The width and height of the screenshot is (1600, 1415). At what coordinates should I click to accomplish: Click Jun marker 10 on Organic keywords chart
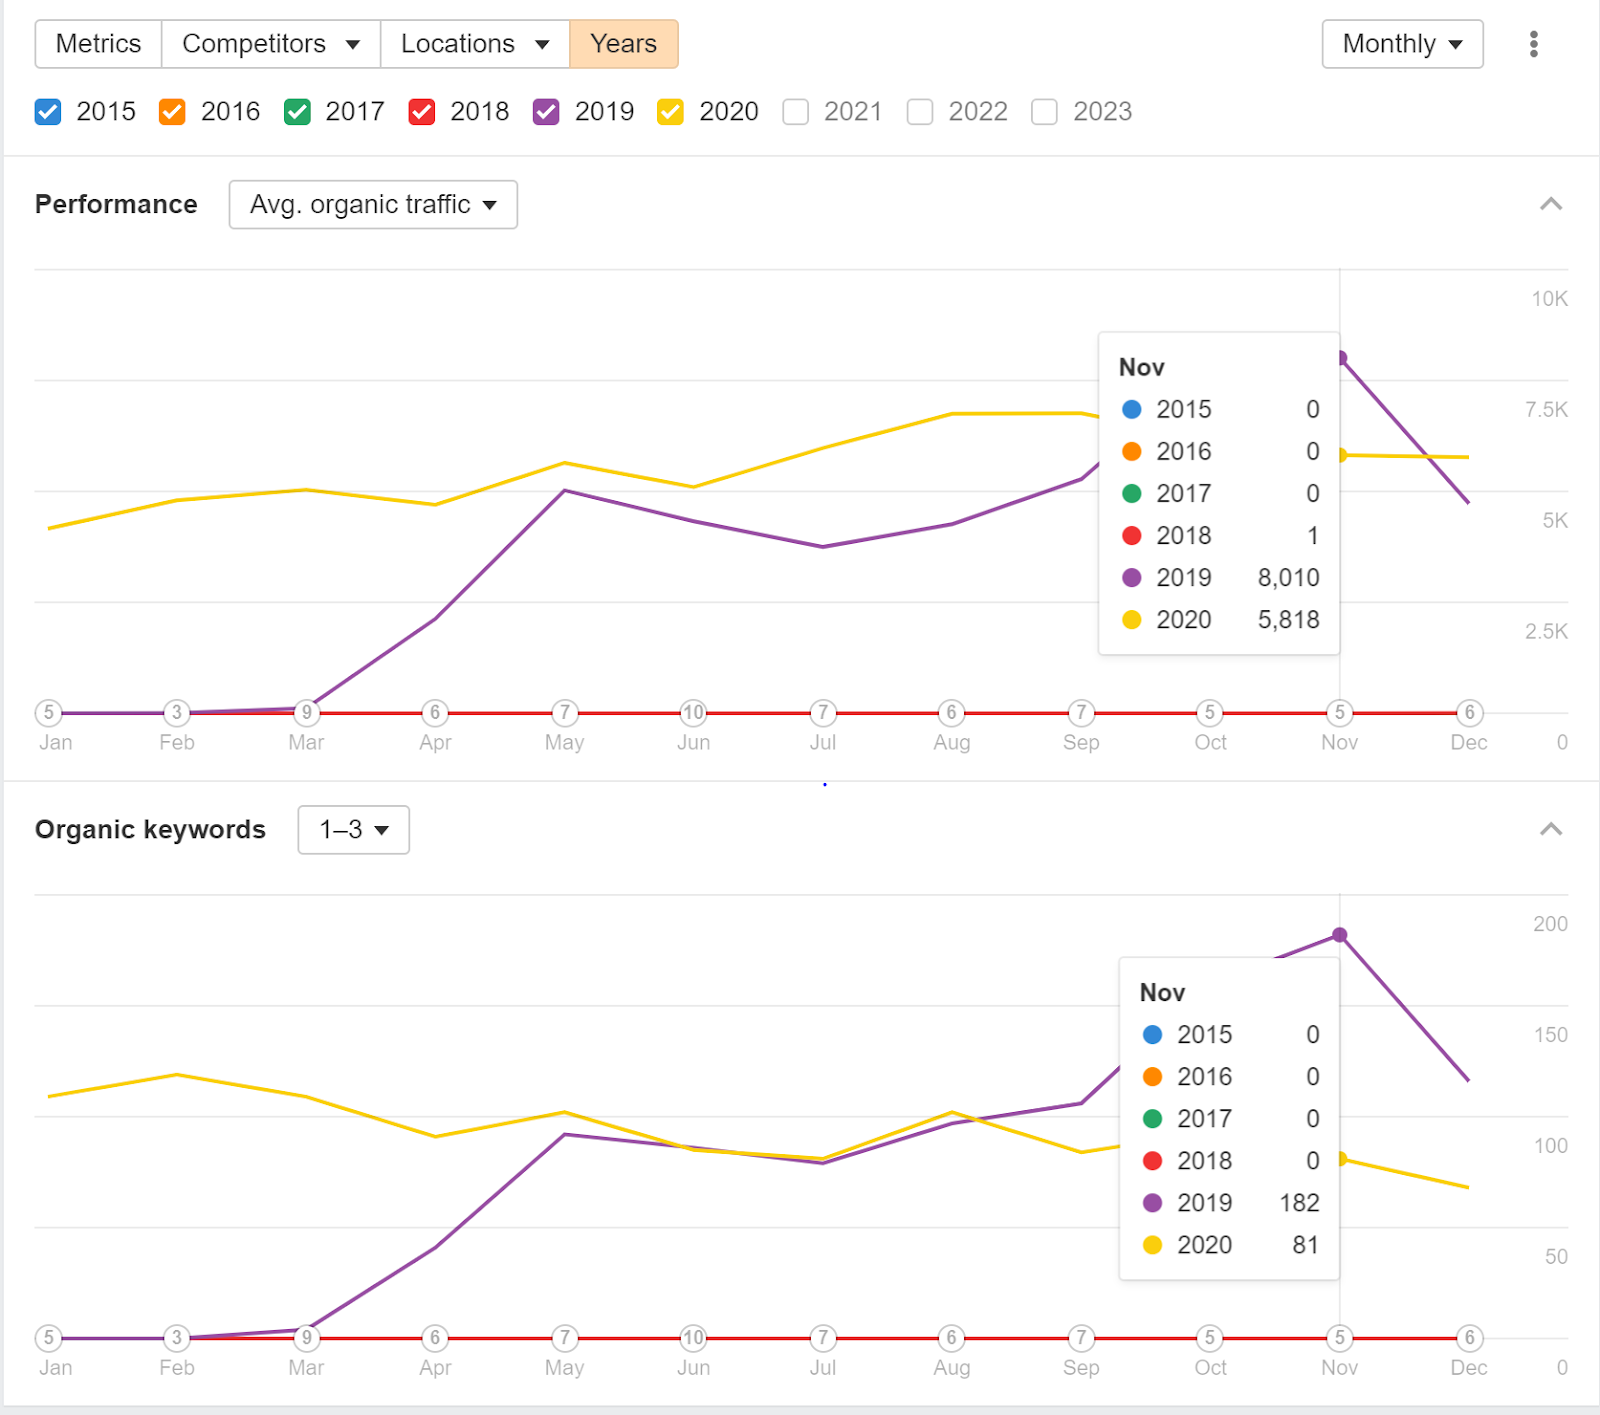pyautogui.click(x=693, y=1338)
